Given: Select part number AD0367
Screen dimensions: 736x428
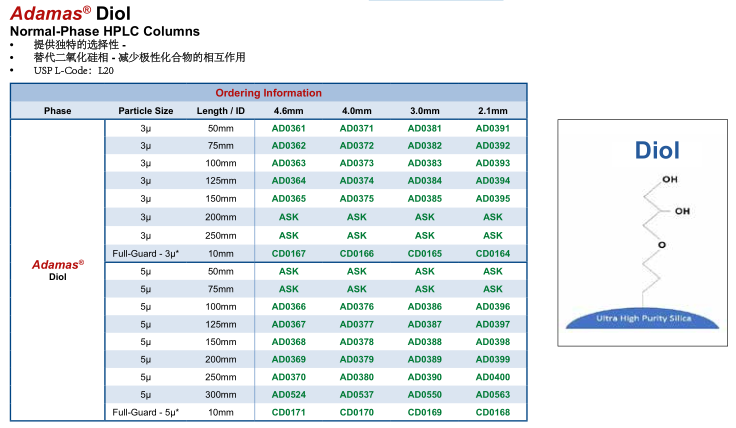Looking at the screenshot, I should pos(288,324).
